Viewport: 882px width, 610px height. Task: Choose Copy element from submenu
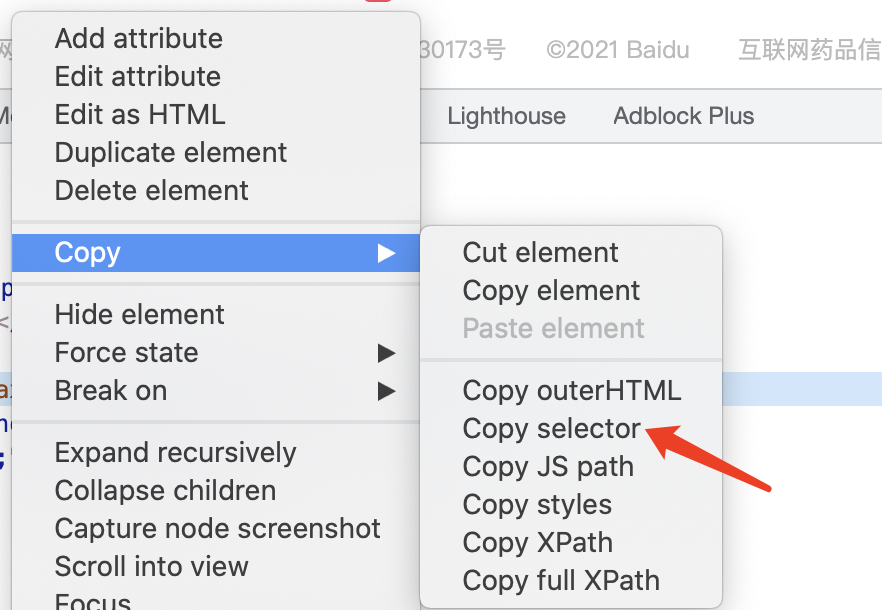tap(552, 291)
